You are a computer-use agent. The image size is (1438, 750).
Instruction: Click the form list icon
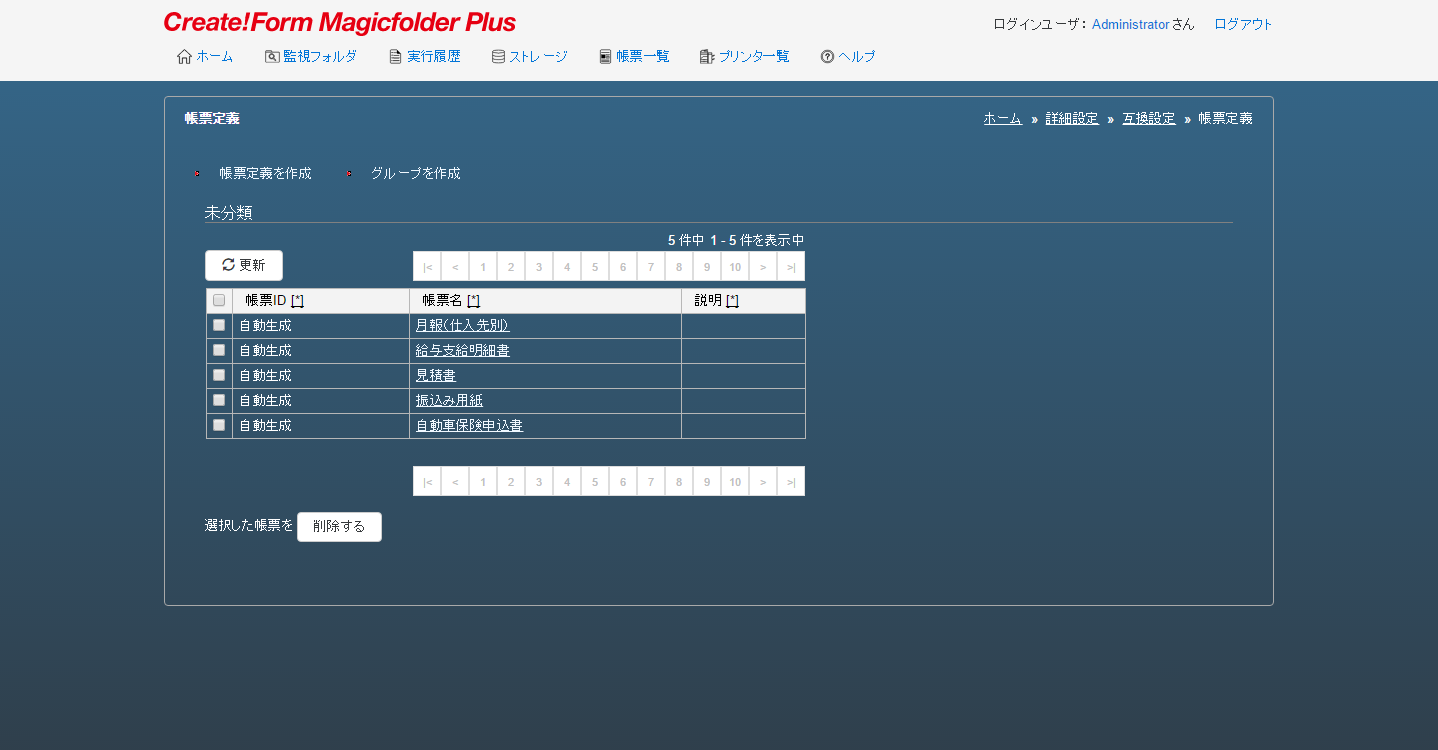[x=605, y=57]
